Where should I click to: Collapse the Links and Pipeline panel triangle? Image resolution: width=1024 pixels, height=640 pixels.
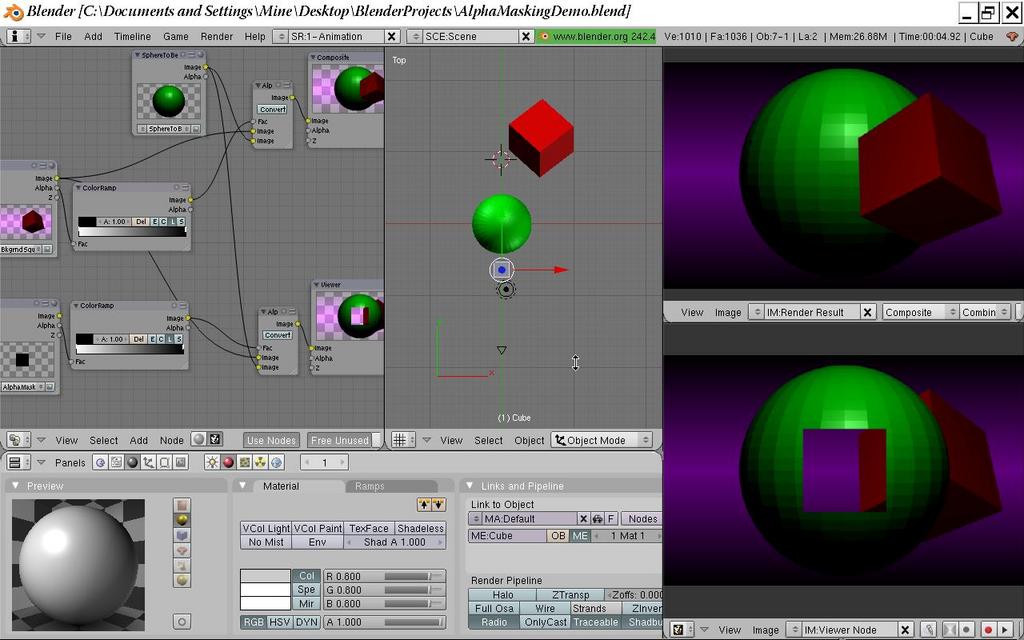(470, 486)
